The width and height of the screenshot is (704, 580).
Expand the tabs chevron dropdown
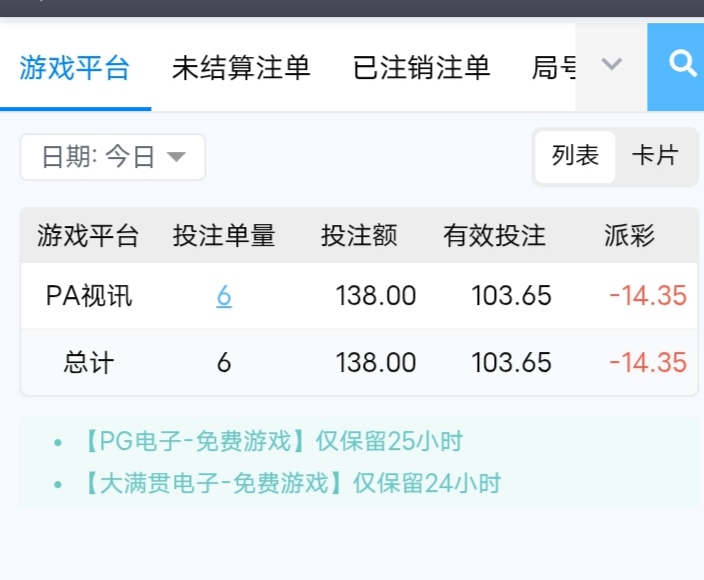click(611, 66)
